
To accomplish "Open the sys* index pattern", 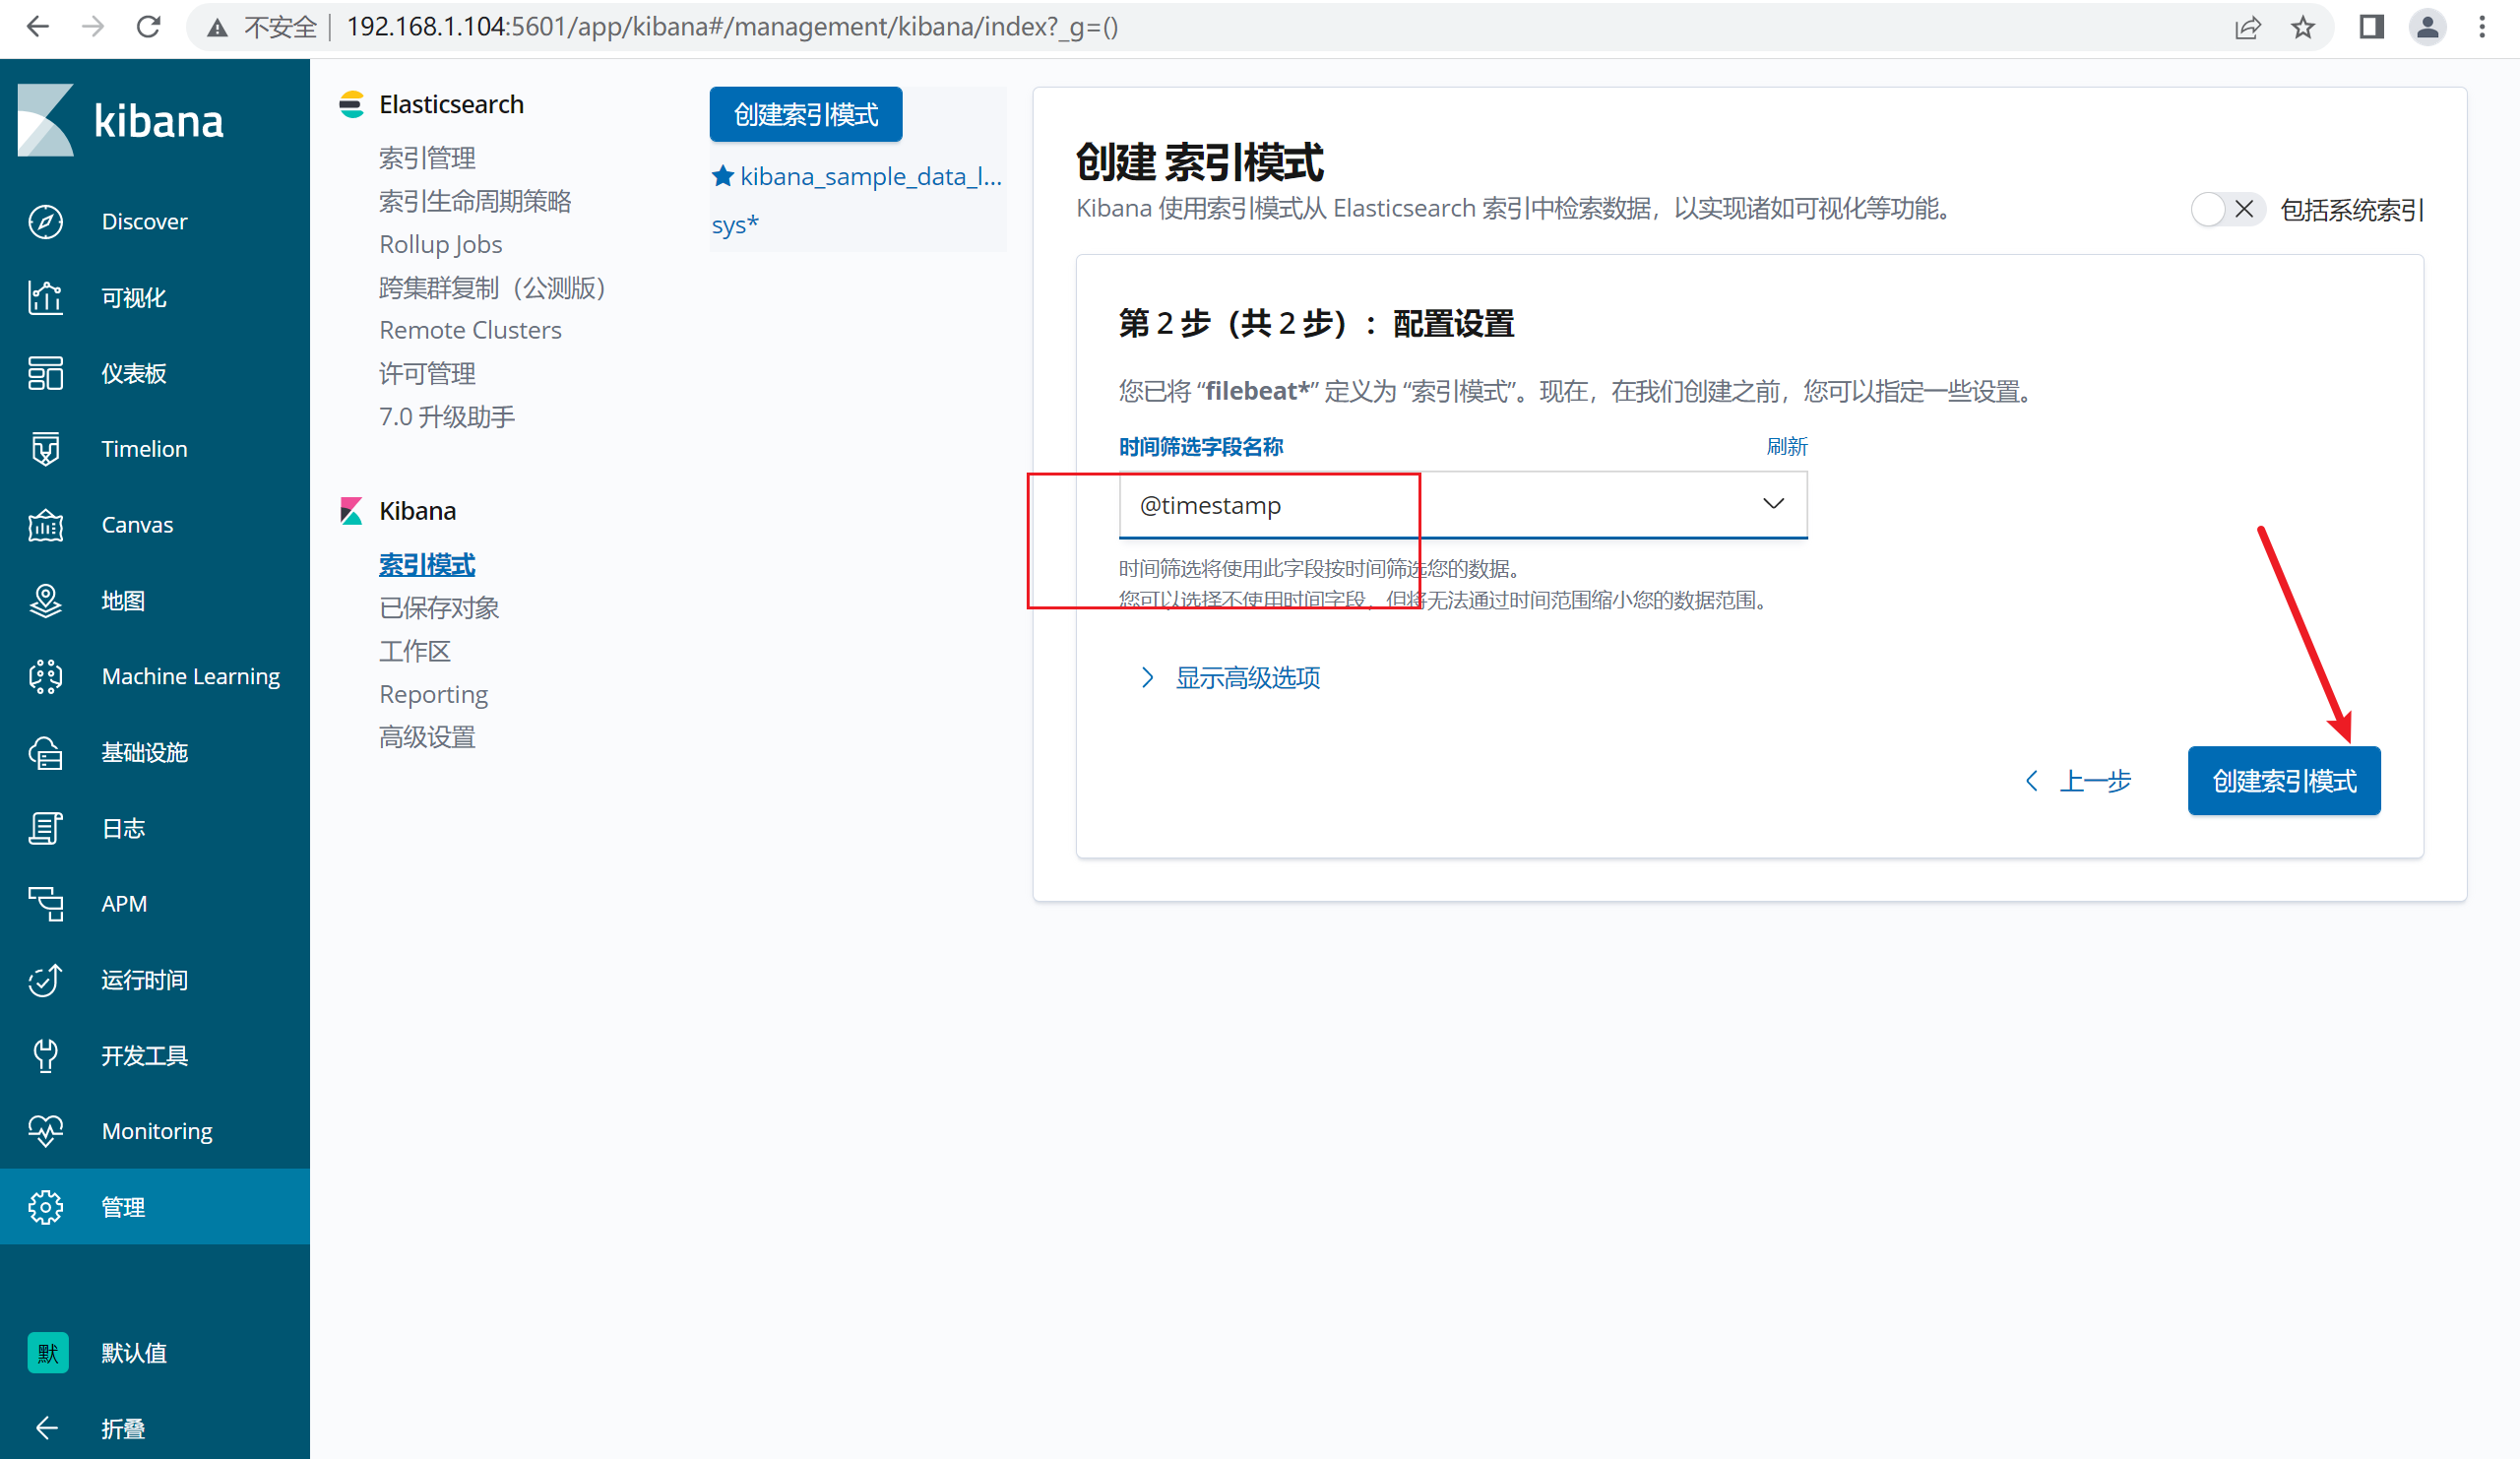I will 735,224.
